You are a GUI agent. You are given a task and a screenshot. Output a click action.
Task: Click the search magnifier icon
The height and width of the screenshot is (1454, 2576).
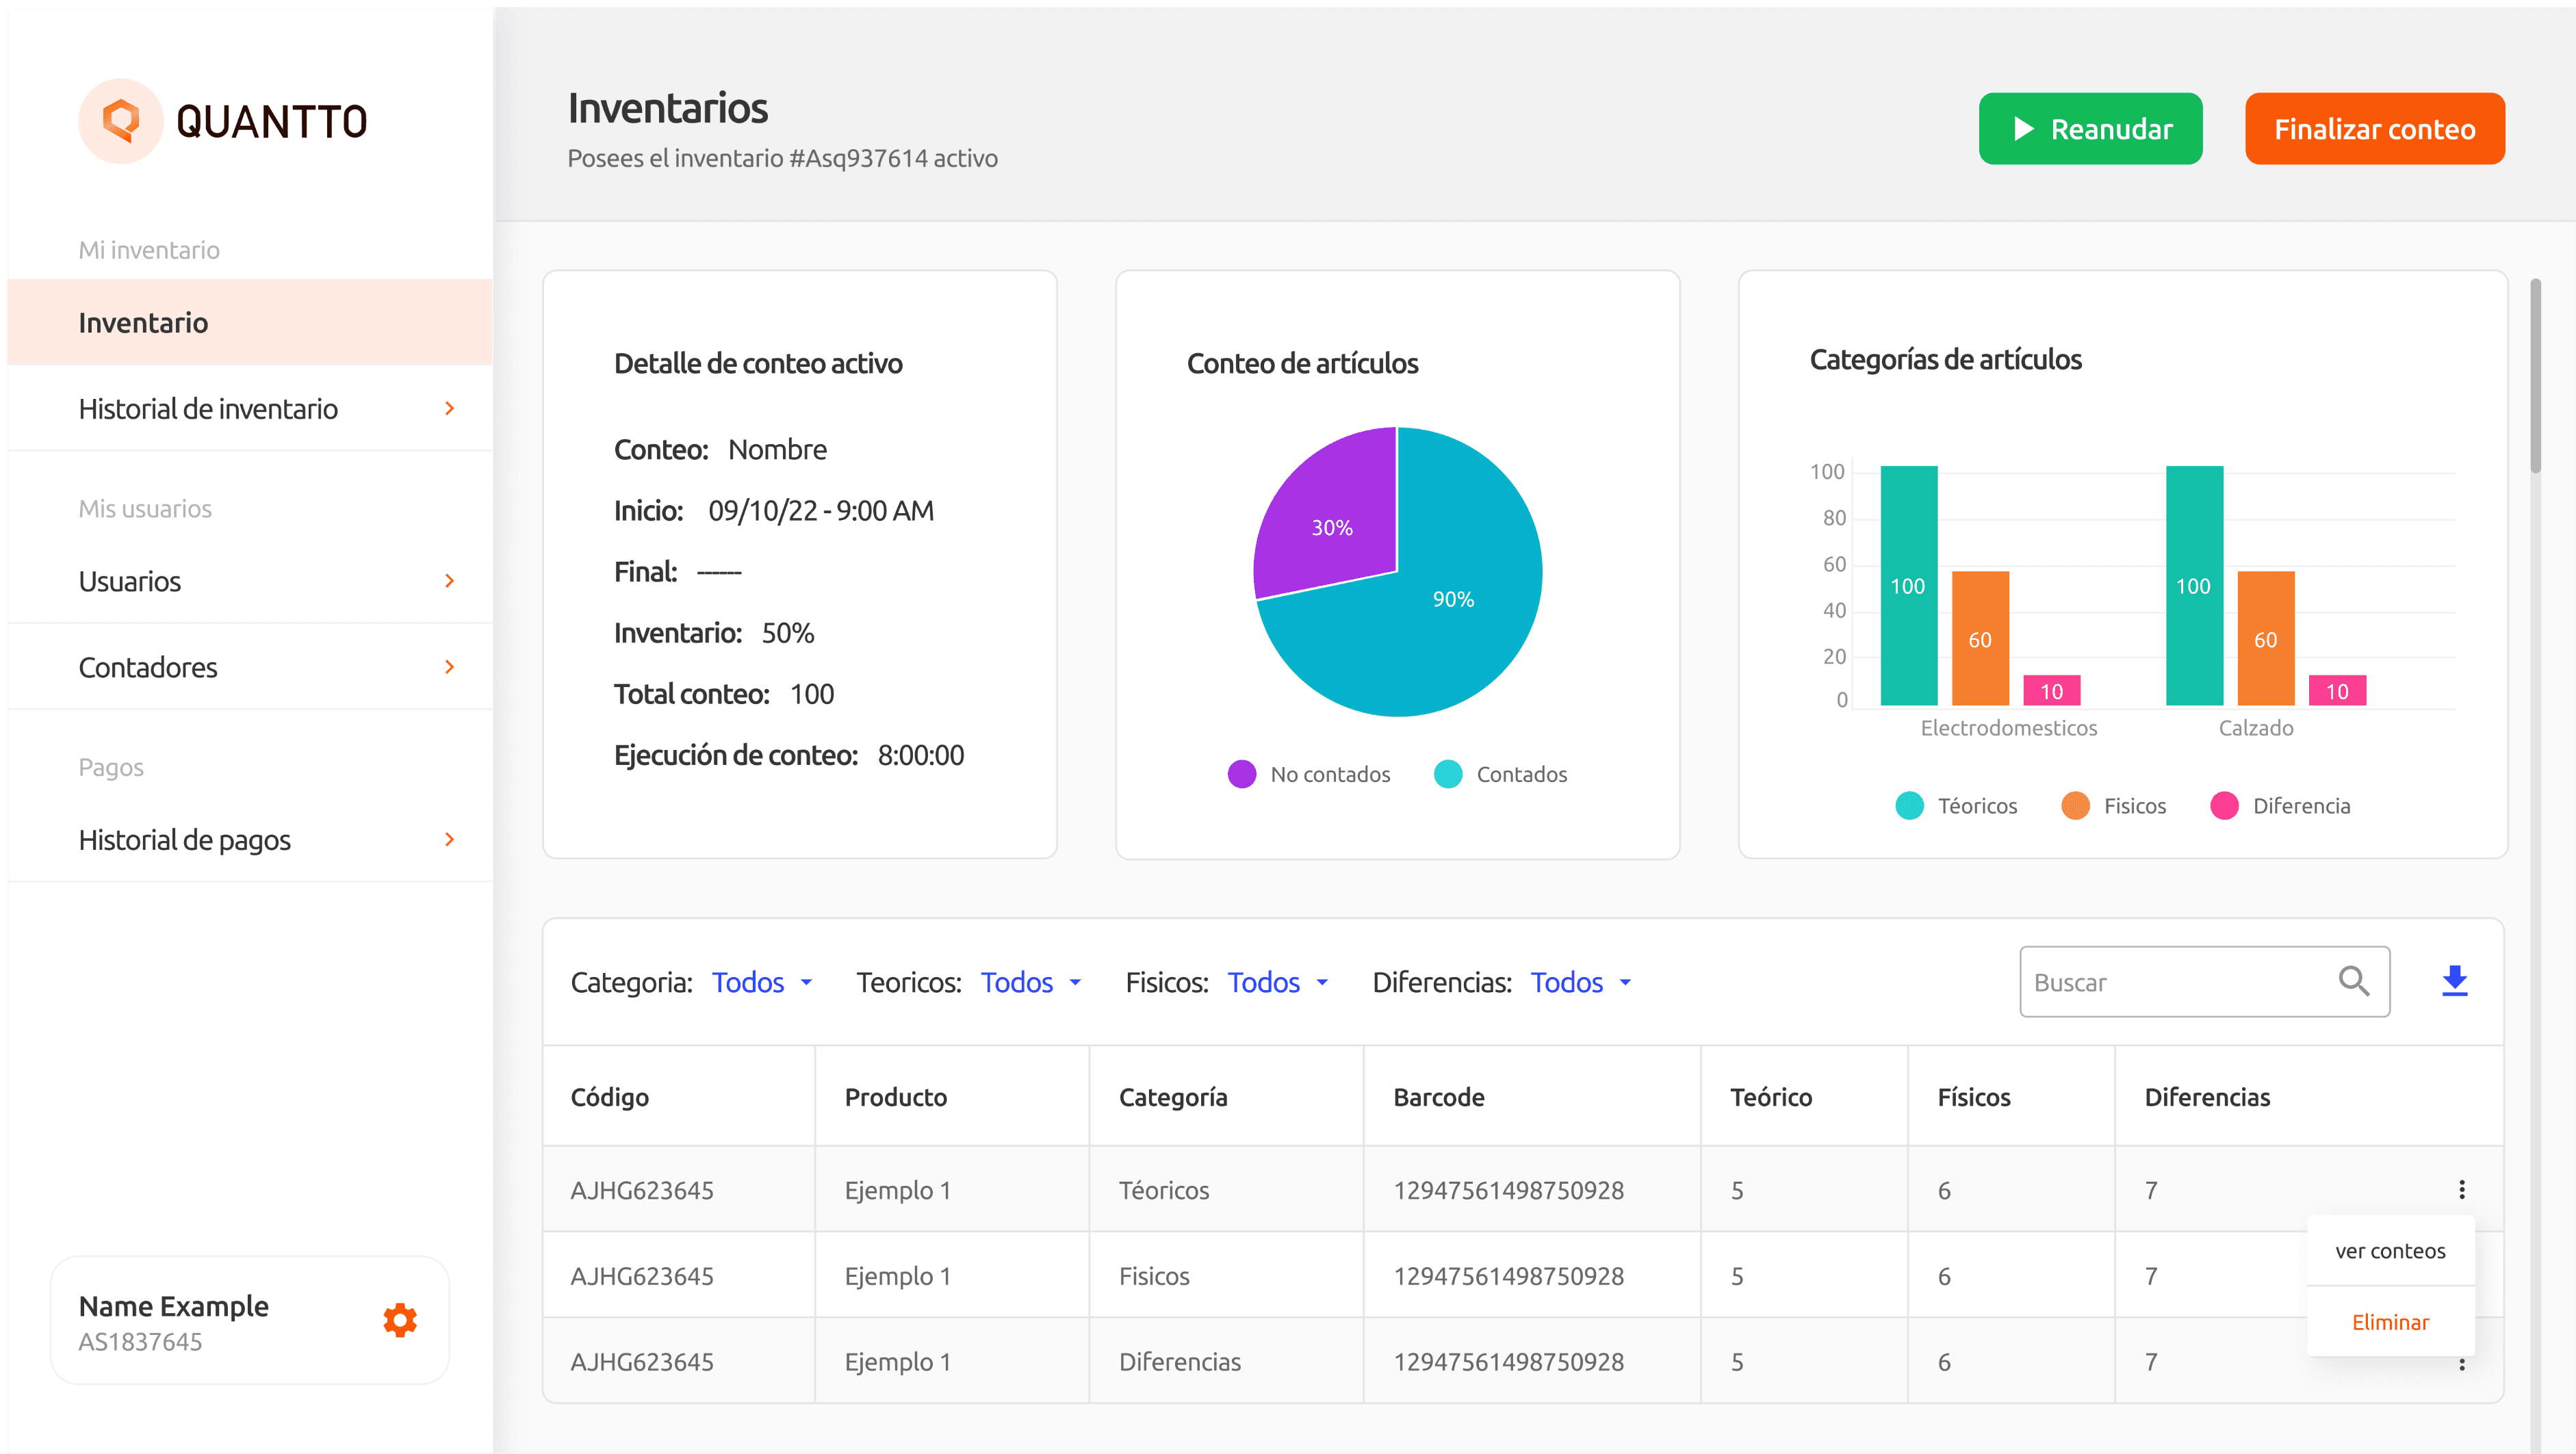(x=2353, y=981)
